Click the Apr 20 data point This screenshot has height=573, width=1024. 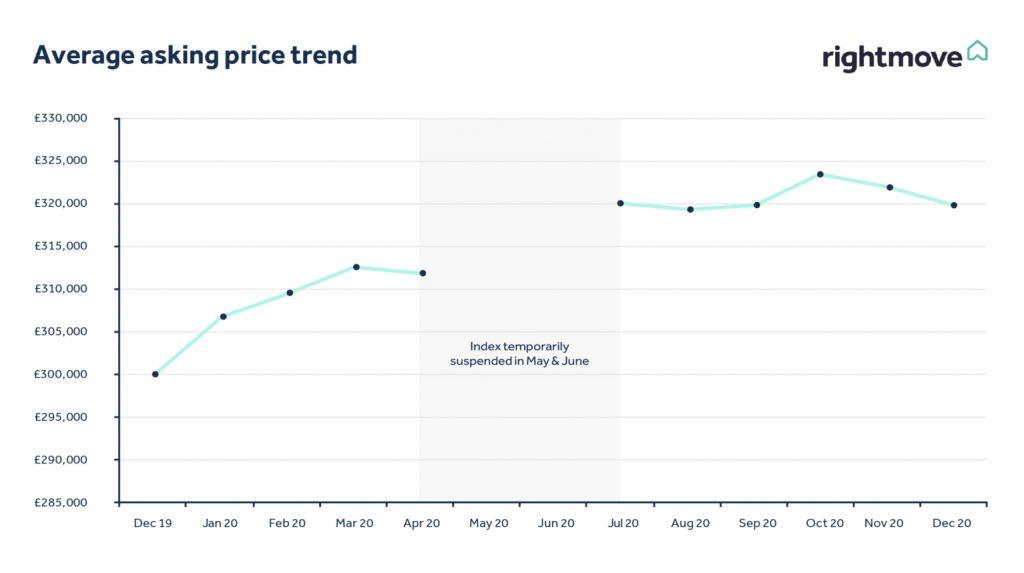(x=423, y=273)
